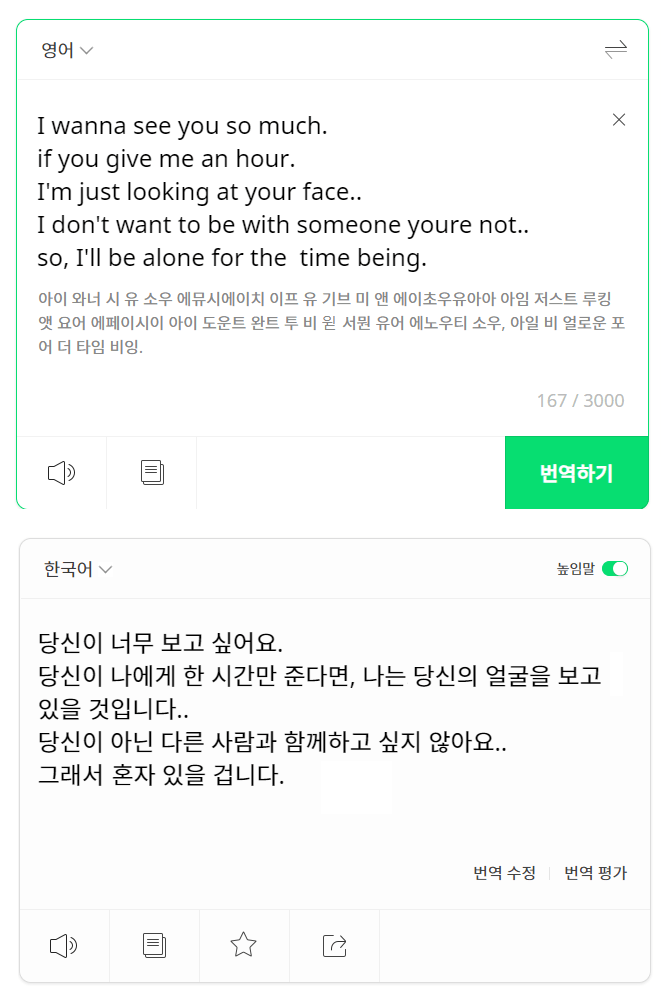Click the 167 / 3000 character counter

pos(580,401)
